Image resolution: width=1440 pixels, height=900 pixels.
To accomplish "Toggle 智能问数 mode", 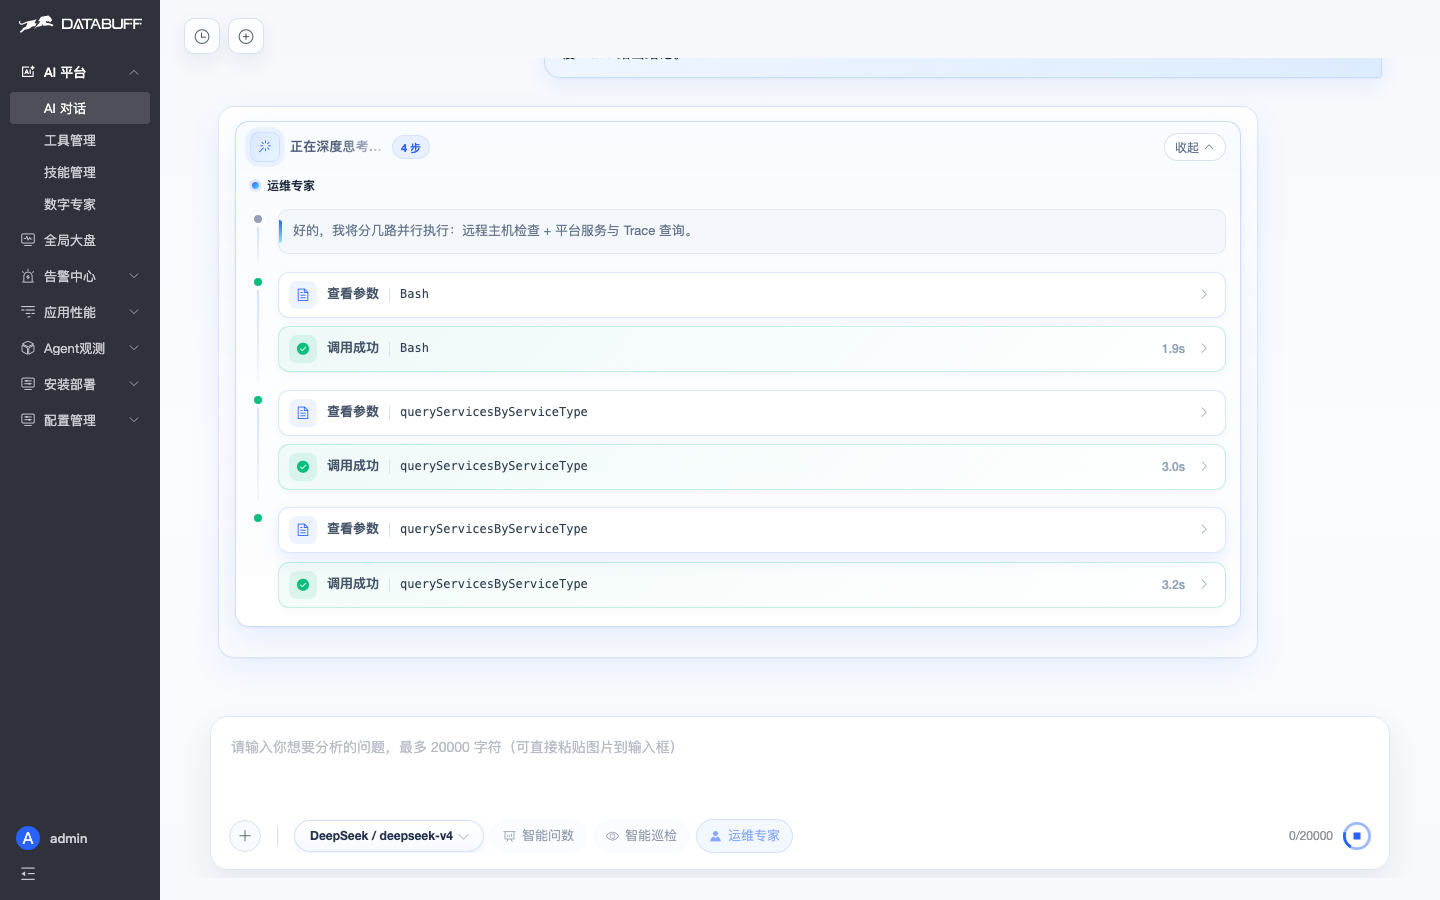I will [x=538, y=836].
